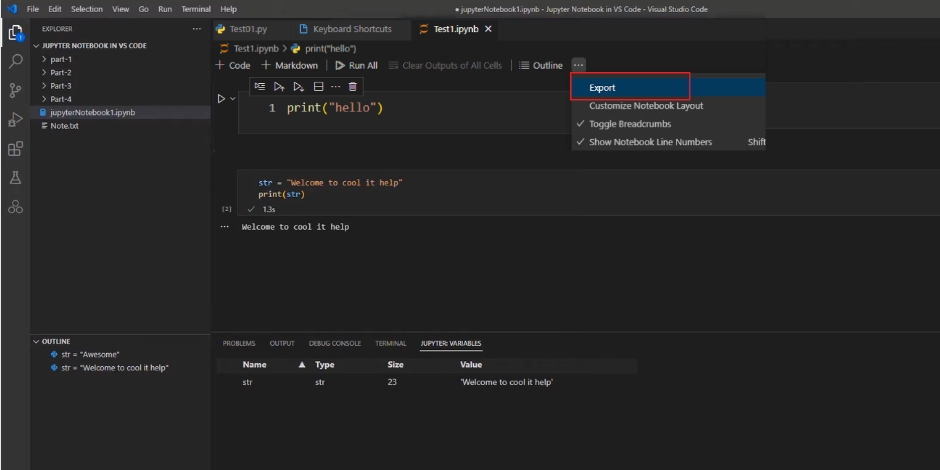940x470 pixels.
Task: Click the print("hello") breadcrumb
Action: click(x=324, y=49)
